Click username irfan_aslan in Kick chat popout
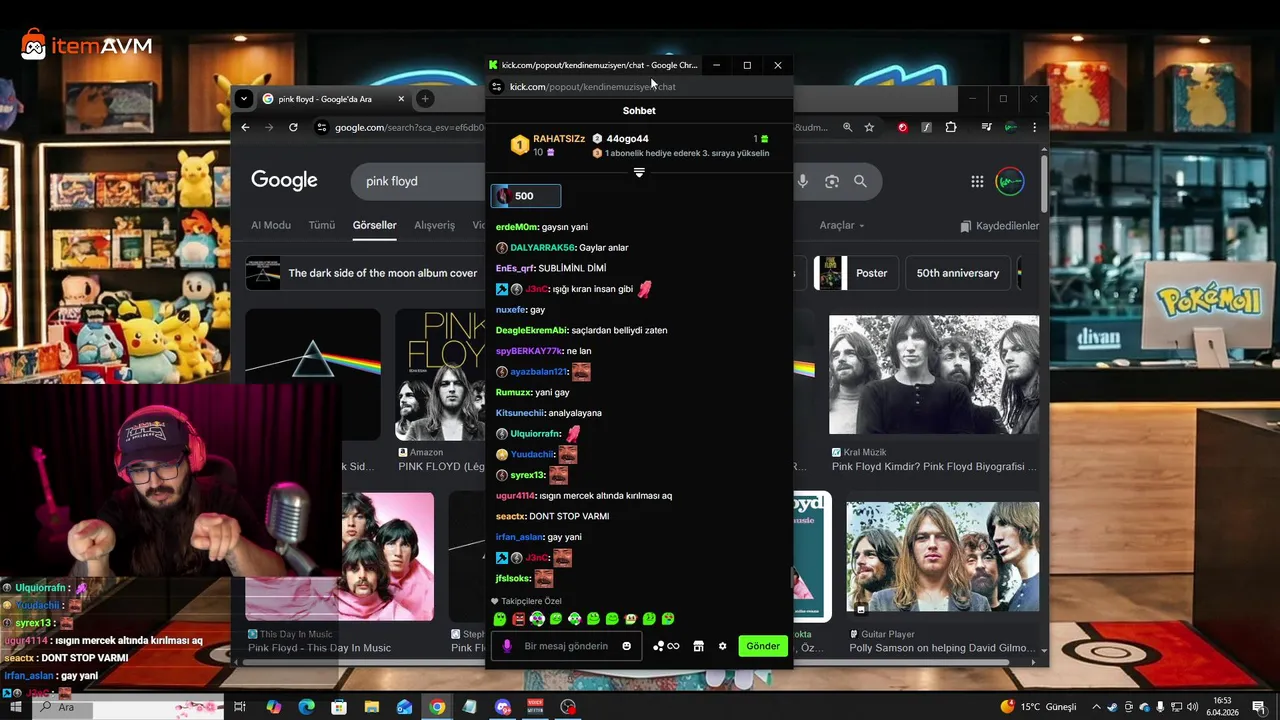 (x=519, y=537)
